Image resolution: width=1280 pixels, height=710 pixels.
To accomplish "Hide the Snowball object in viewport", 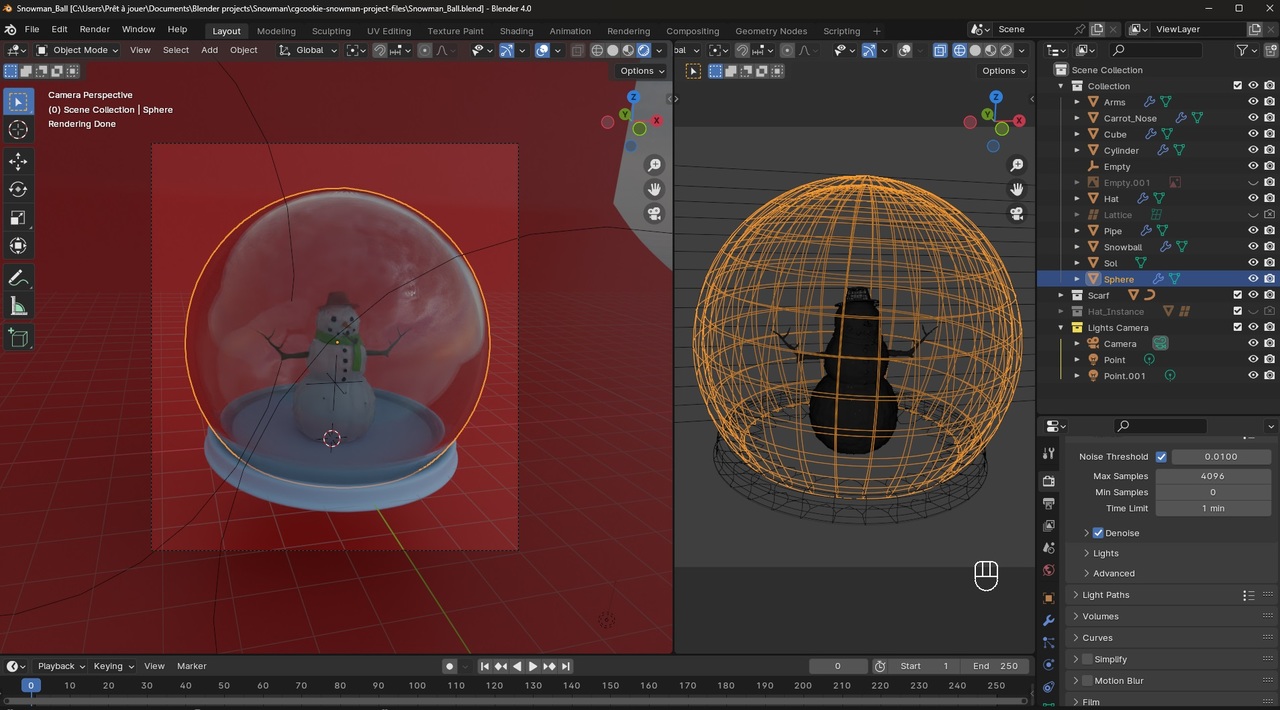I will 1252,247.
